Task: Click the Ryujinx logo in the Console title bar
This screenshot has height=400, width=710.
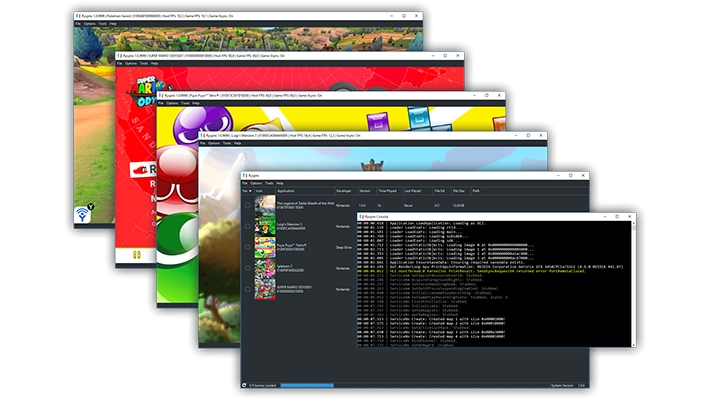Action: coord(361,217)
